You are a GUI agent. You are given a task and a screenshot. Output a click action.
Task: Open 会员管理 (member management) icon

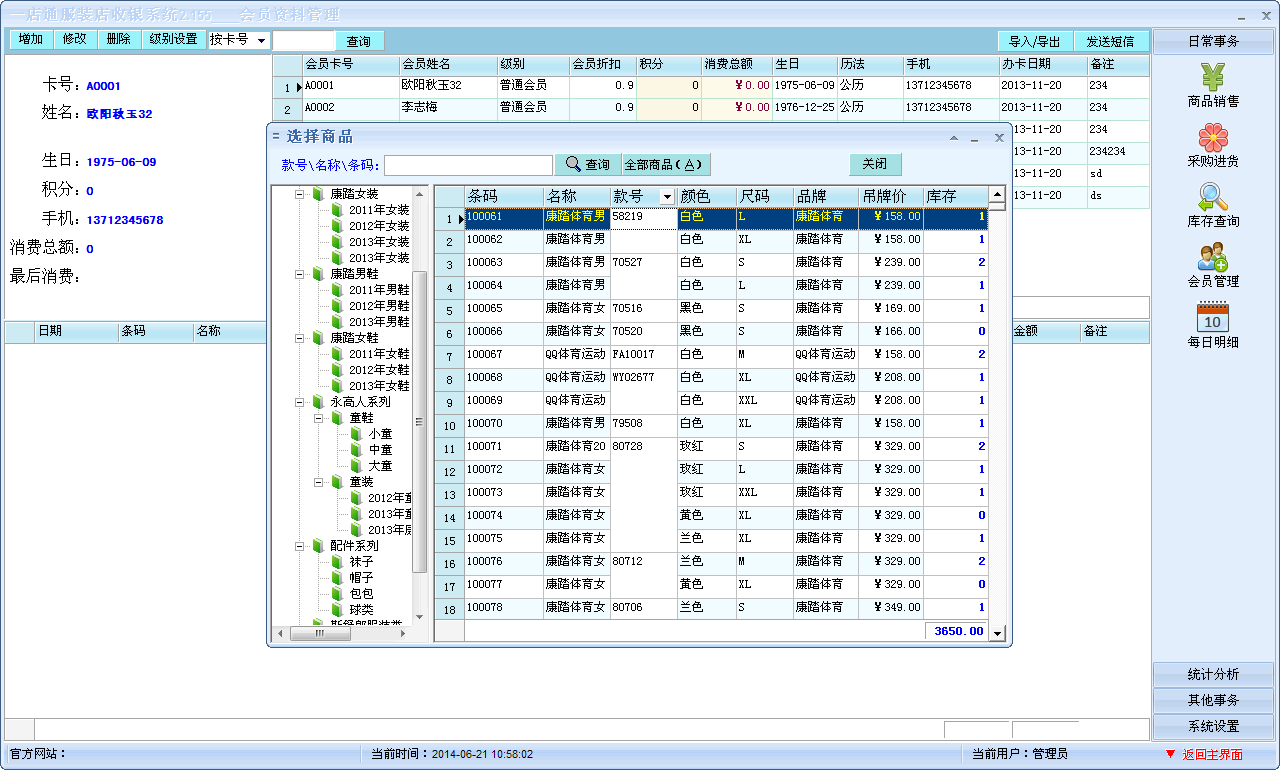pyautogui.click(x=1213, y=258)
